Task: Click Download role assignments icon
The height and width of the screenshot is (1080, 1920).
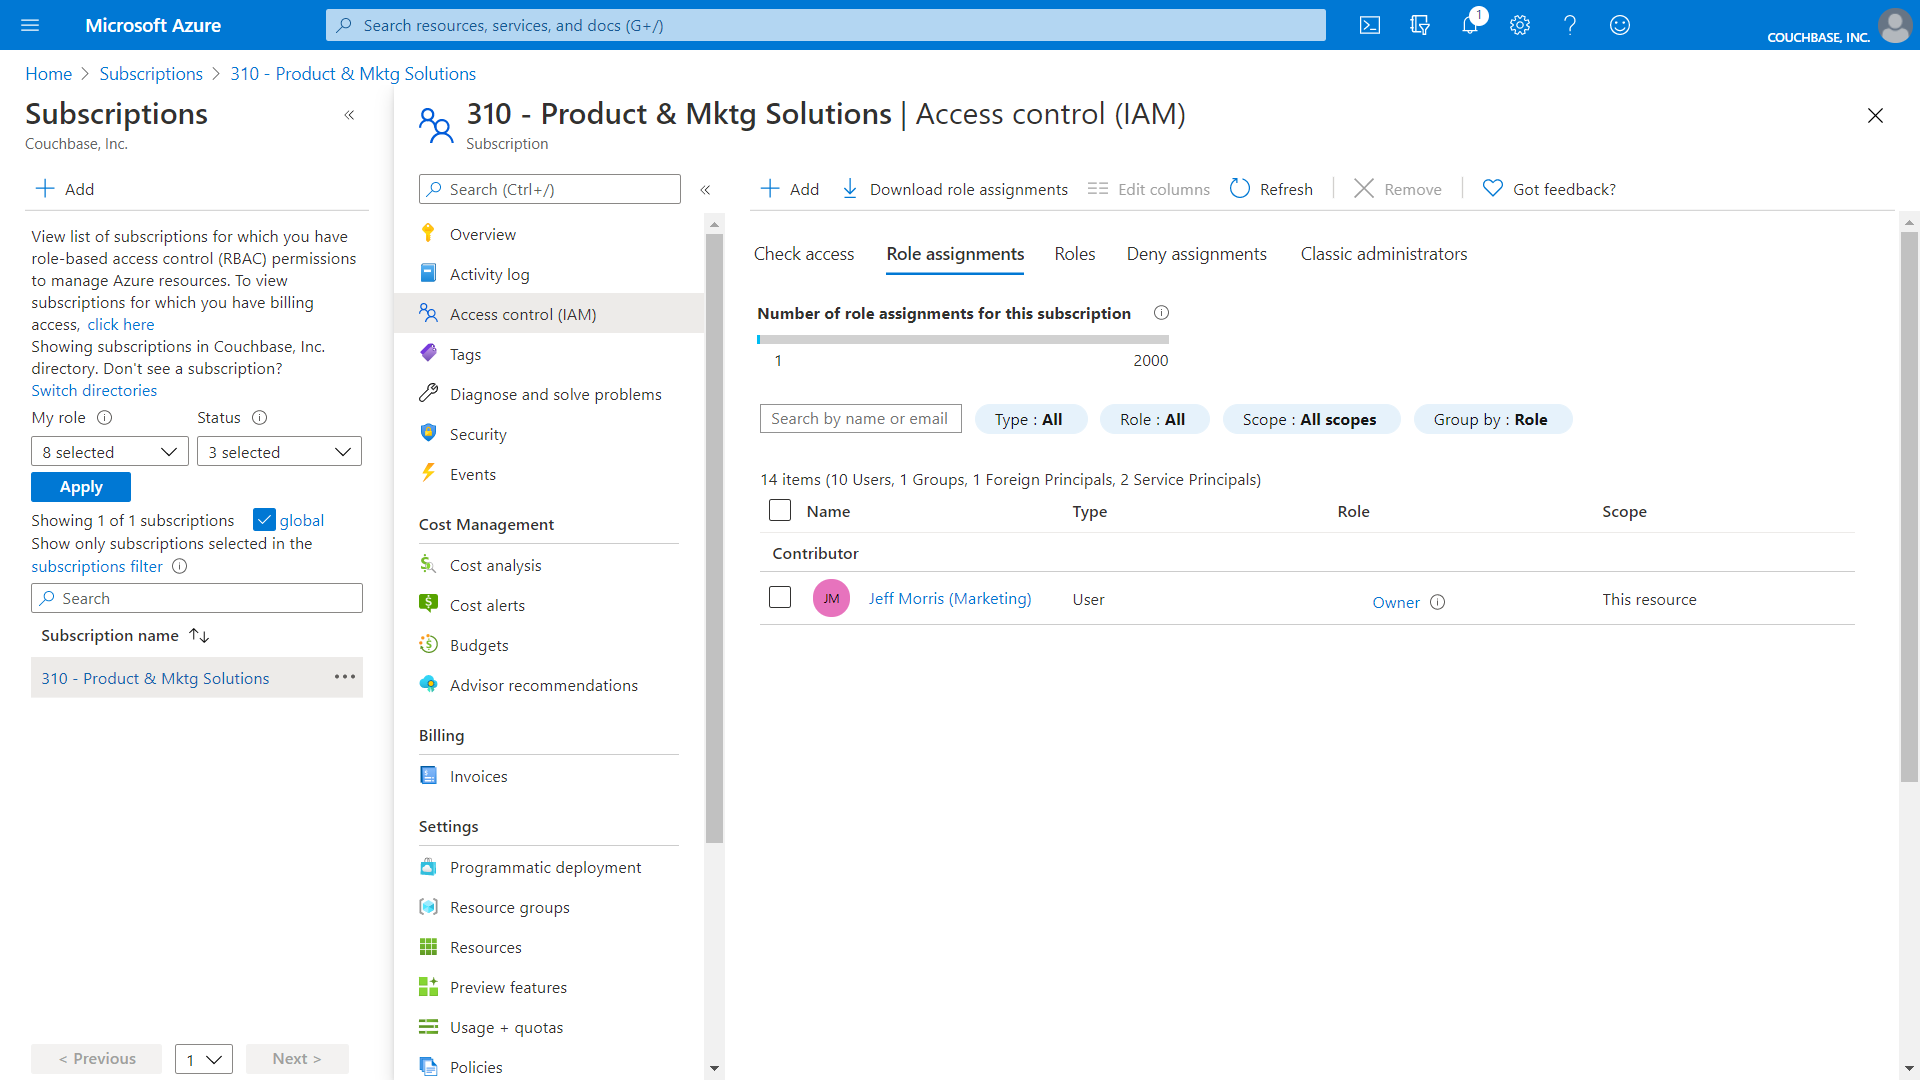Action: point(850,189)
